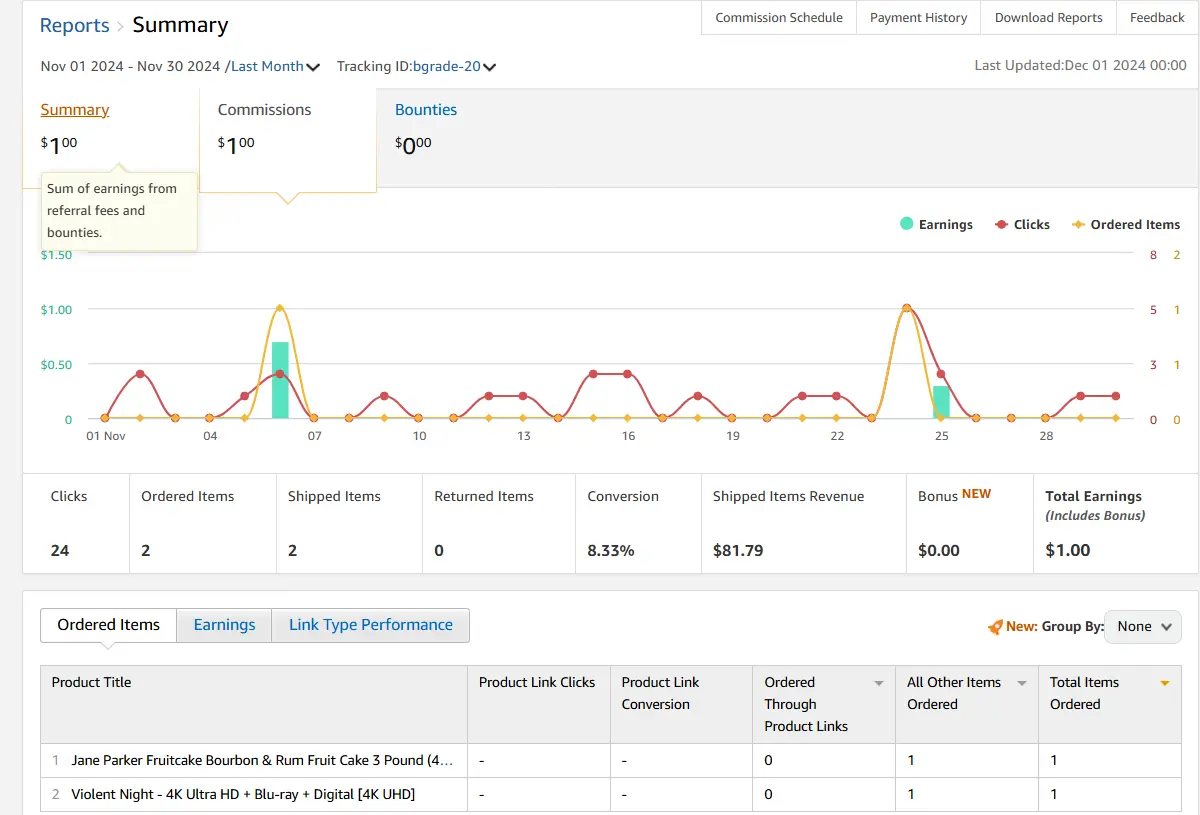Viewport: 1200px width, 815px height.
Task: Toggle the Clicks legend item
Action: tap(1022, 225)
